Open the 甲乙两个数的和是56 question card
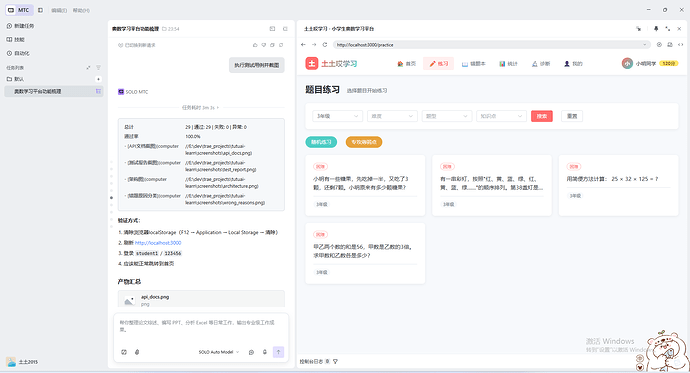690x373 pixels. point(365,253)
